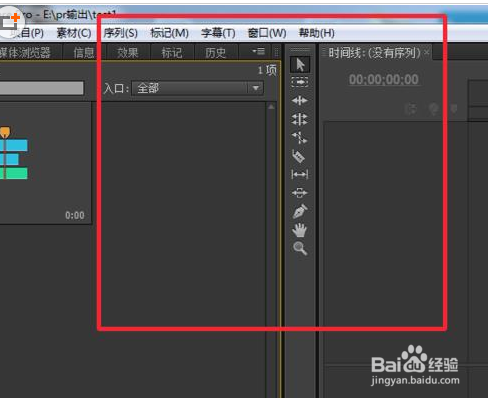
Task: Switch to the 标记 panel tab
Action: click(x=172, y=52)
